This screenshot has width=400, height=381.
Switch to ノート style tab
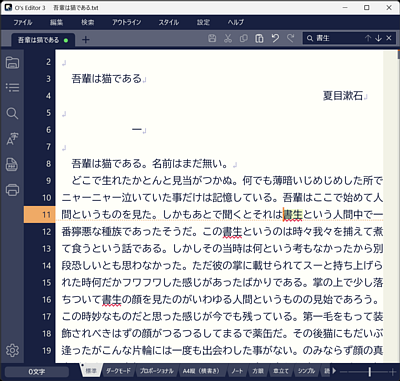(237, 371)
